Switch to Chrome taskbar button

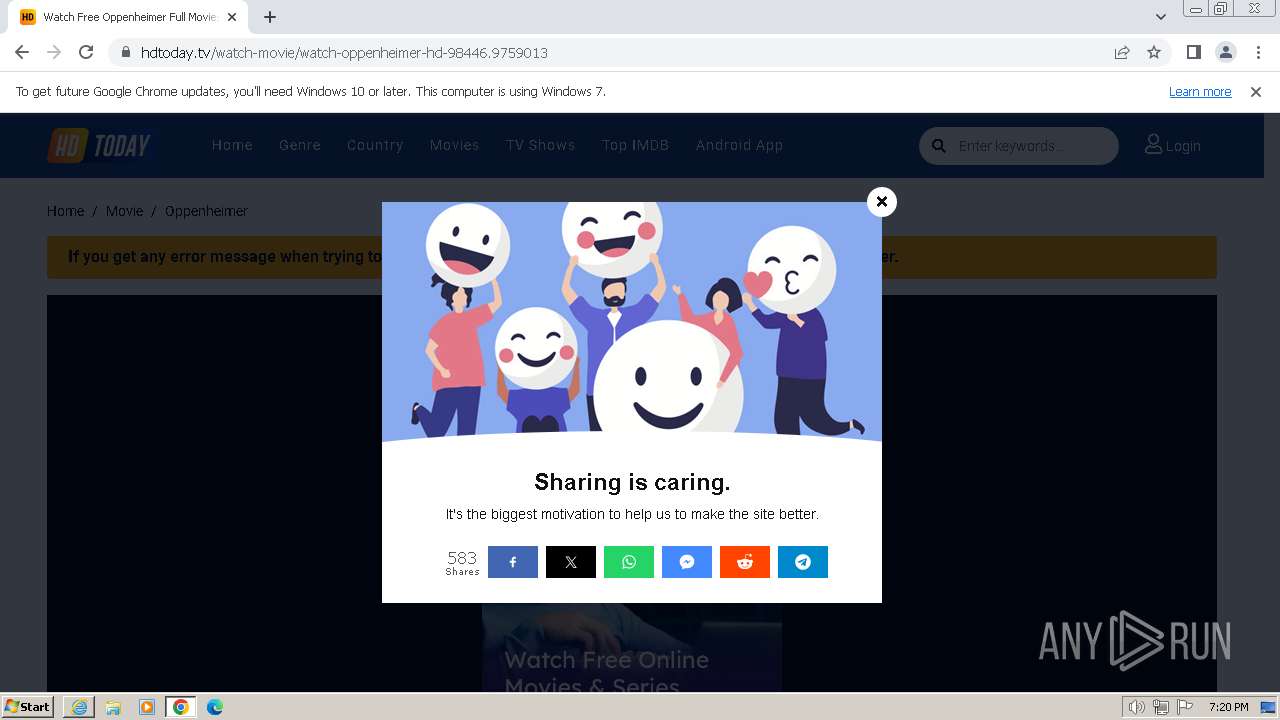coord(181,707)
